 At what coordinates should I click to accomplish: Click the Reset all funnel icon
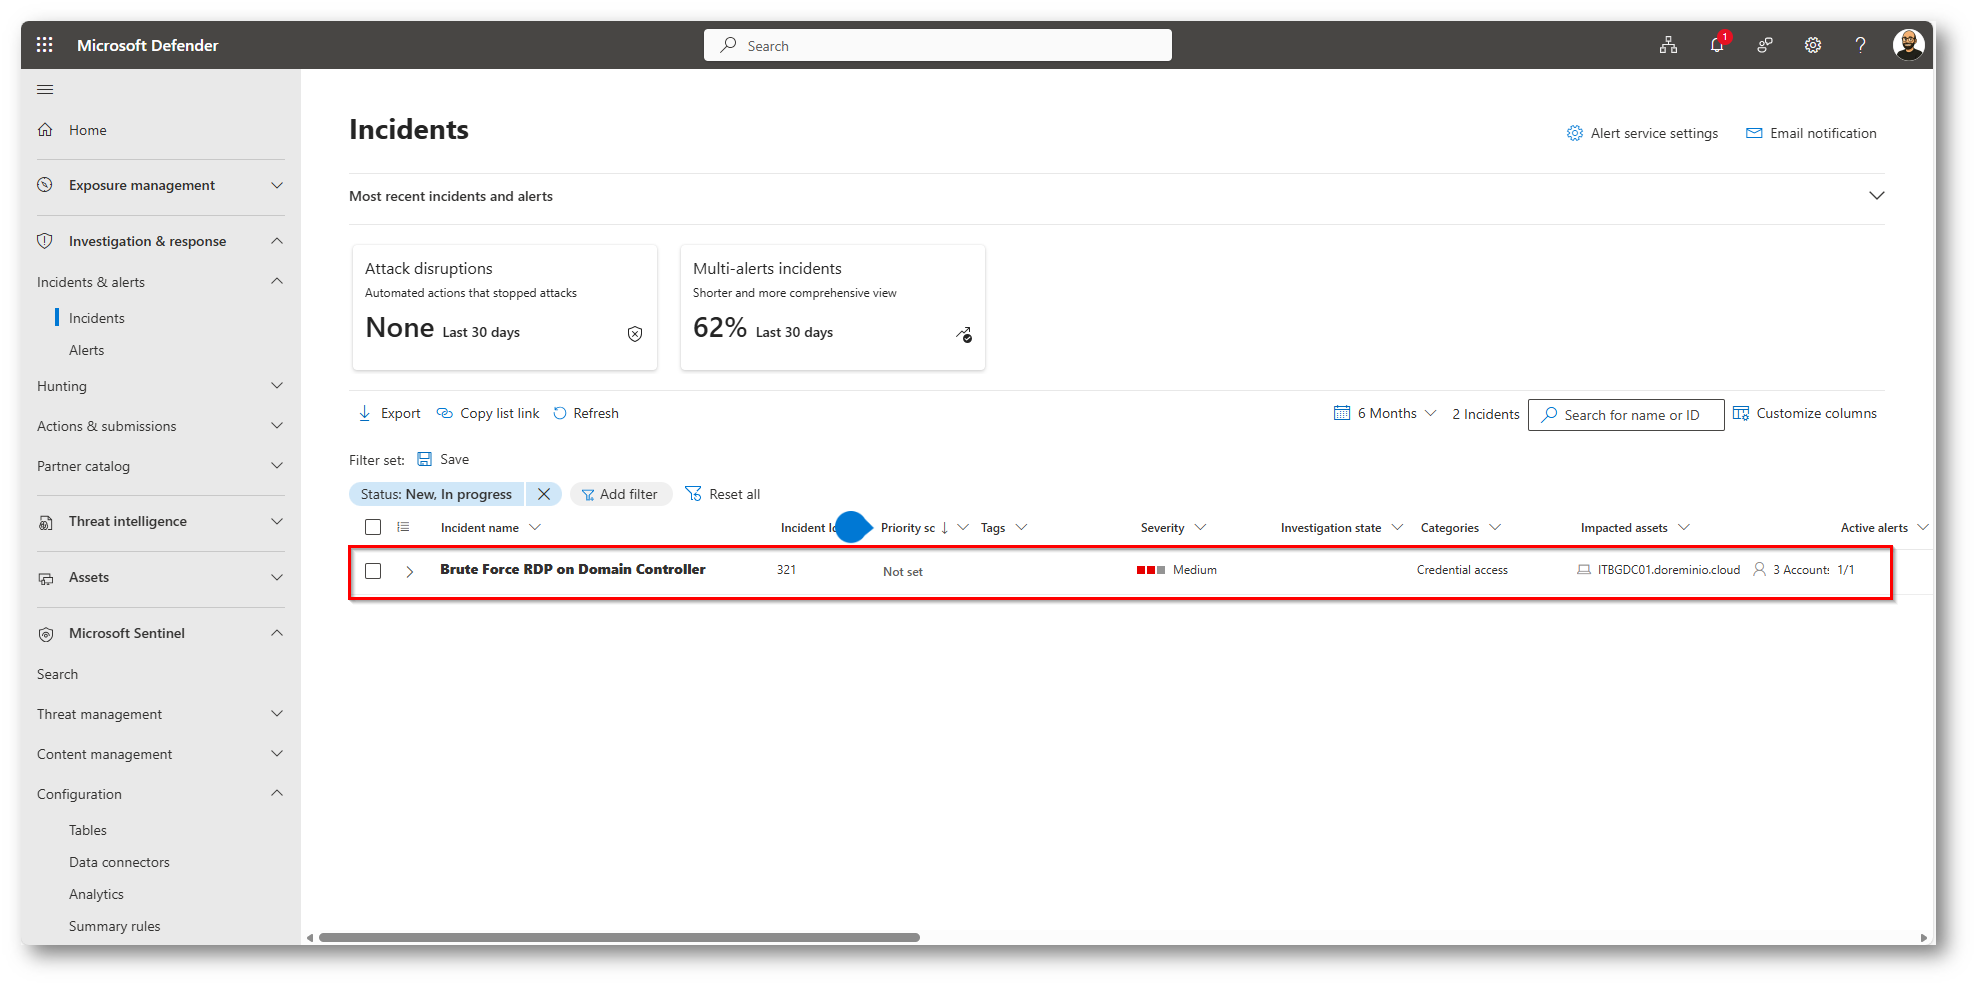693,494
